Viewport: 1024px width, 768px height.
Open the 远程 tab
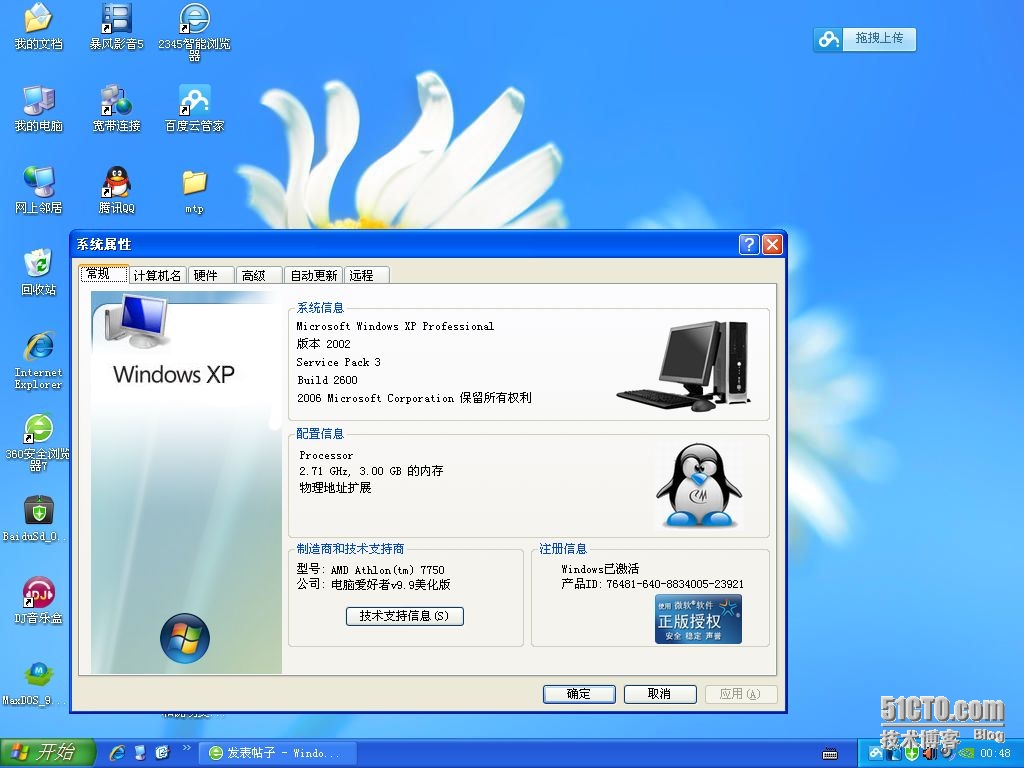[x=367, y=276]
